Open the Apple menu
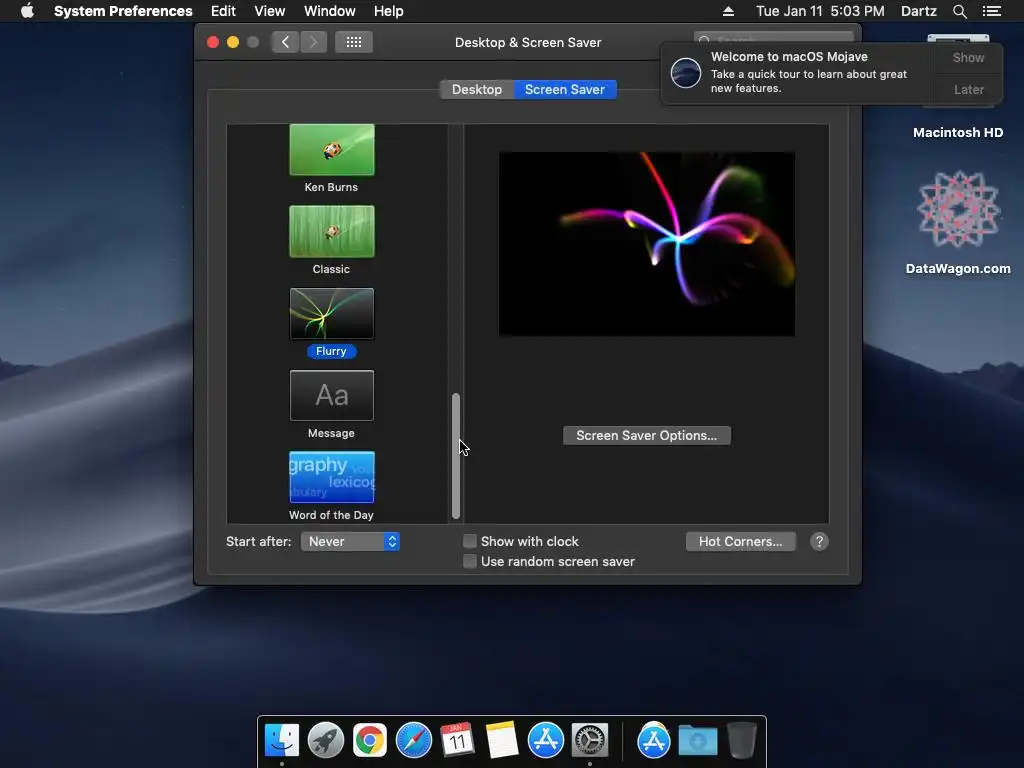Screen dimensions: 1024x768 pos(27,11)
